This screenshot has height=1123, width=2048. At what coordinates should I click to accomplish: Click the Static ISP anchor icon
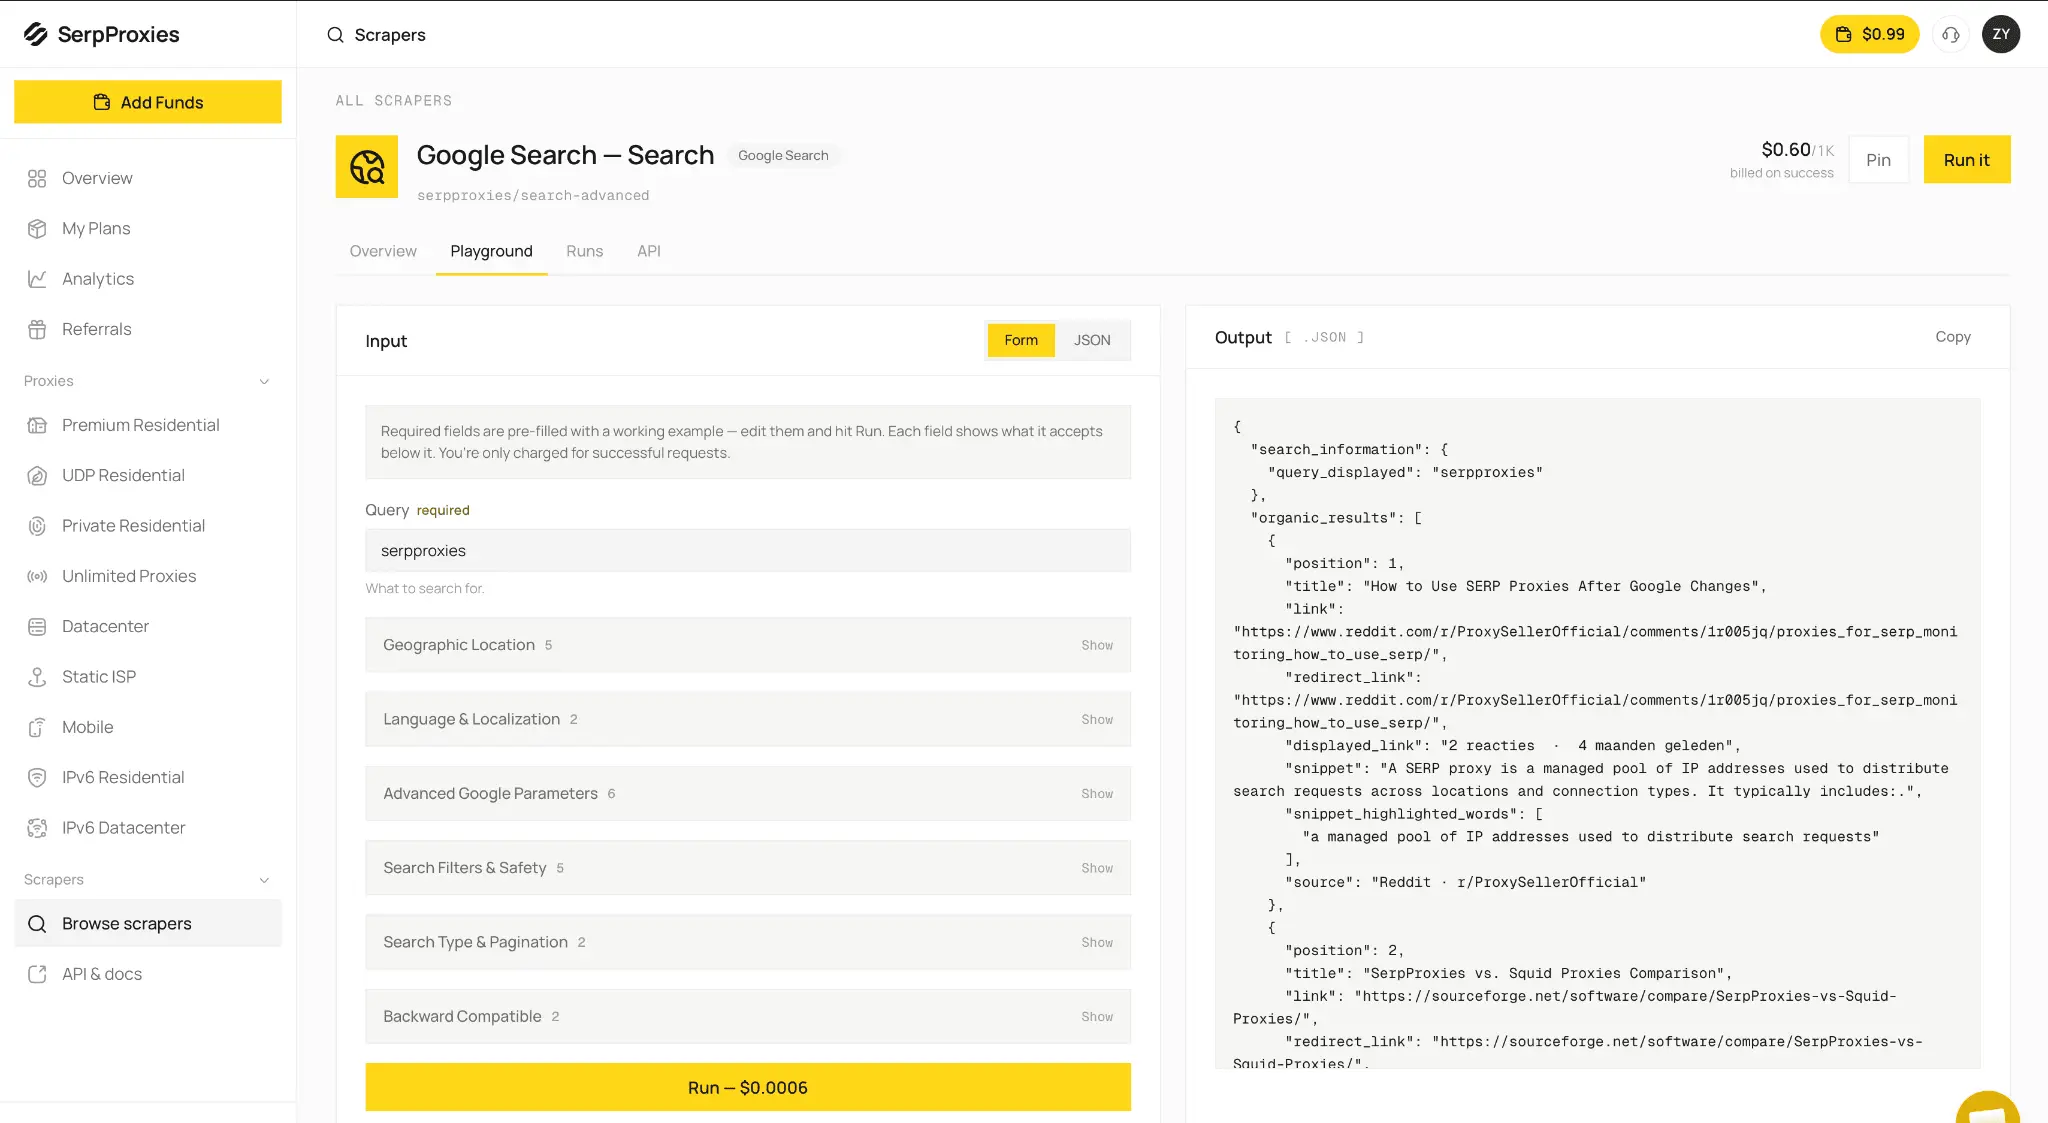37,677
